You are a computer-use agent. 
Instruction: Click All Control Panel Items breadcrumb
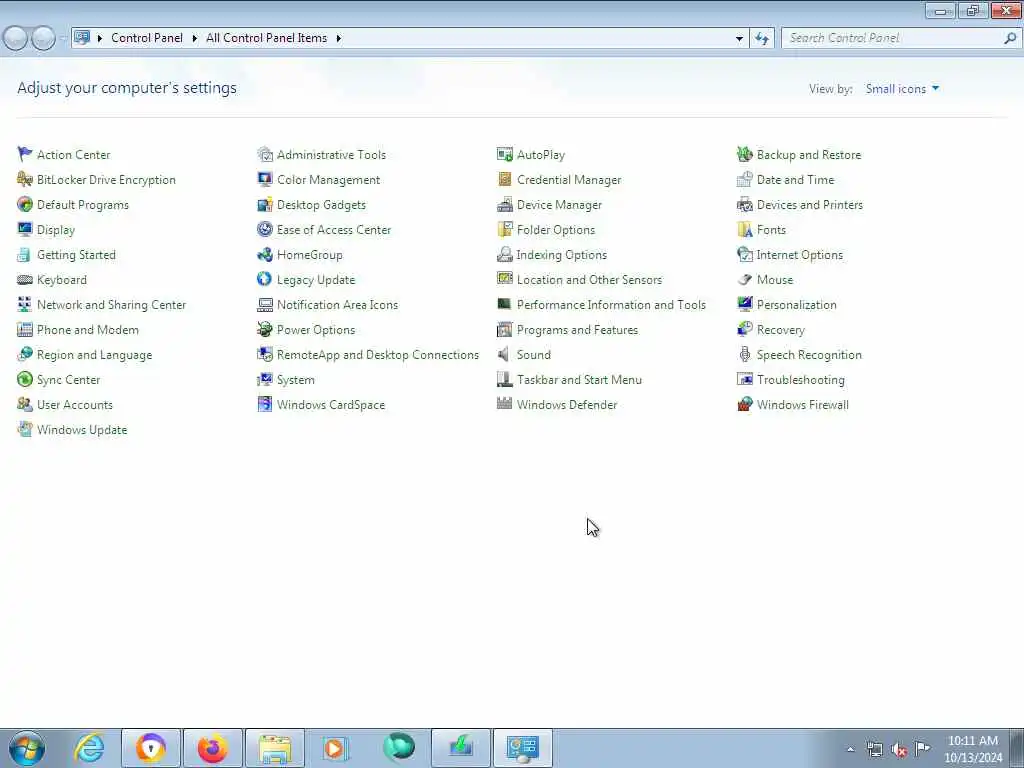(266, 38)
